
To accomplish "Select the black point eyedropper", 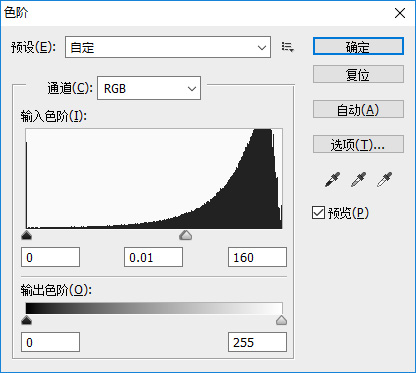I will pyautogui.click(x=332, y=179).
